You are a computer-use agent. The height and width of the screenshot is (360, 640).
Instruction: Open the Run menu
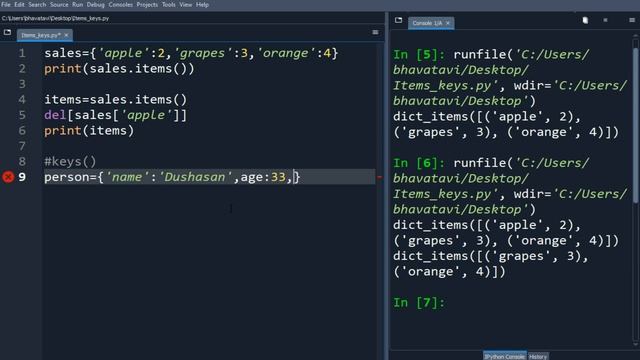(x=78, y=4)
